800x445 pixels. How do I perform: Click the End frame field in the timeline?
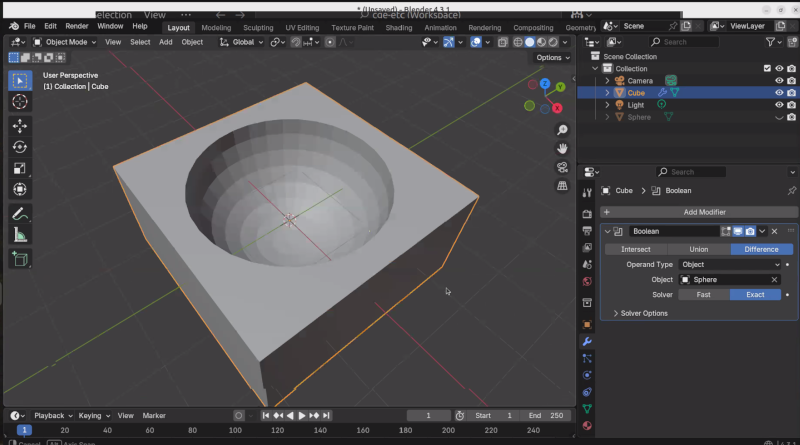(x=547, y=415)
